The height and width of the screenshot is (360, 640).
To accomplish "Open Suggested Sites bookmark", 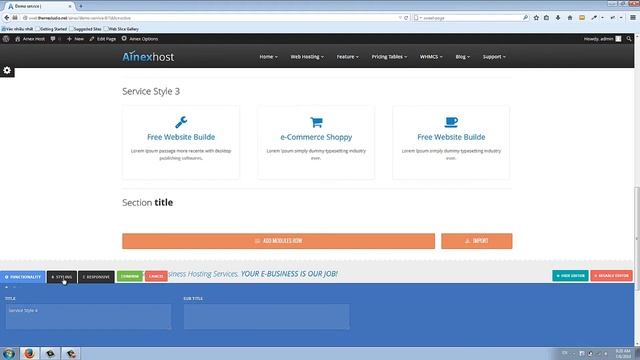I will tap(85, 29).
